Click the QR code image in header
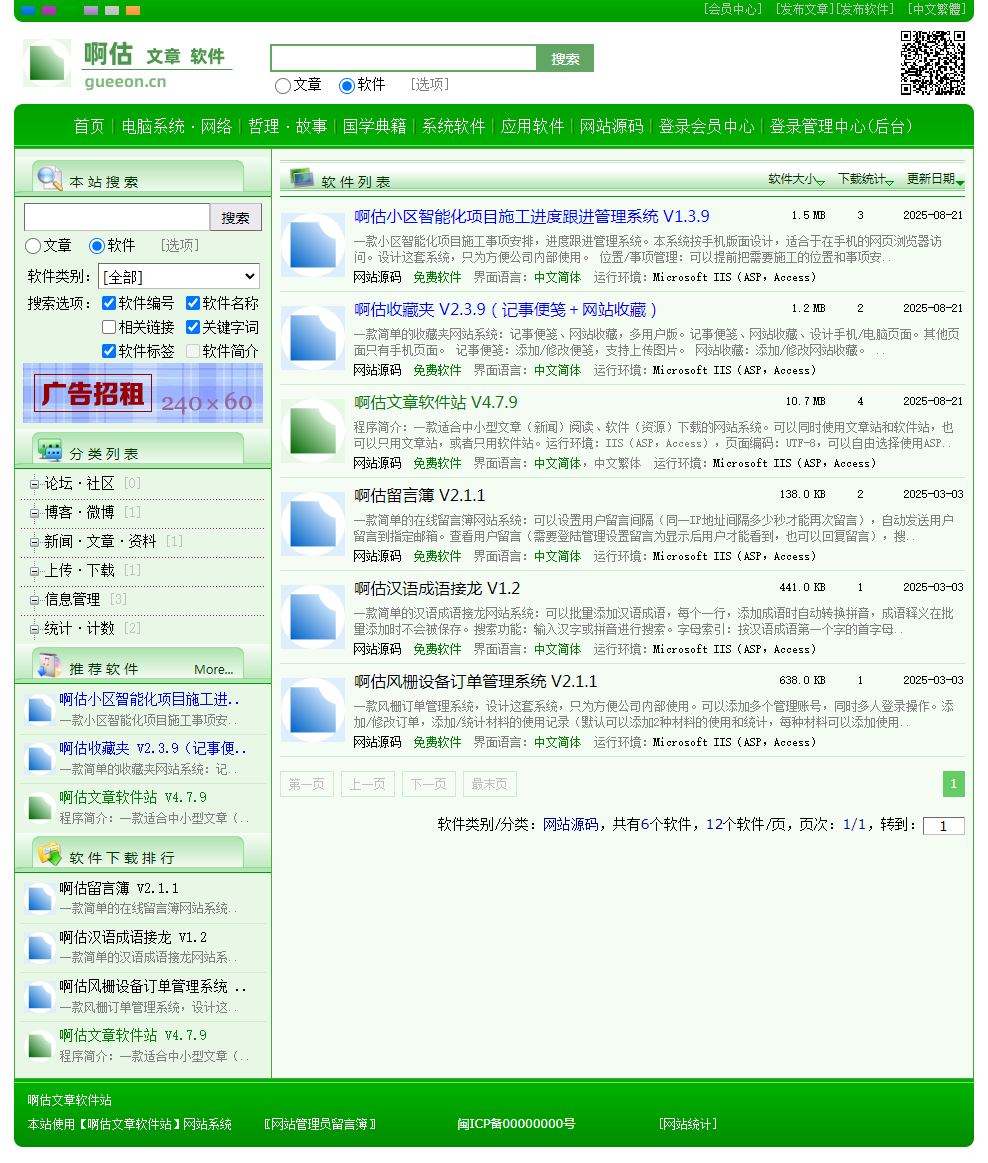Image resolution: width=988 pixels, height=1163 pixels. click(932, 63)
